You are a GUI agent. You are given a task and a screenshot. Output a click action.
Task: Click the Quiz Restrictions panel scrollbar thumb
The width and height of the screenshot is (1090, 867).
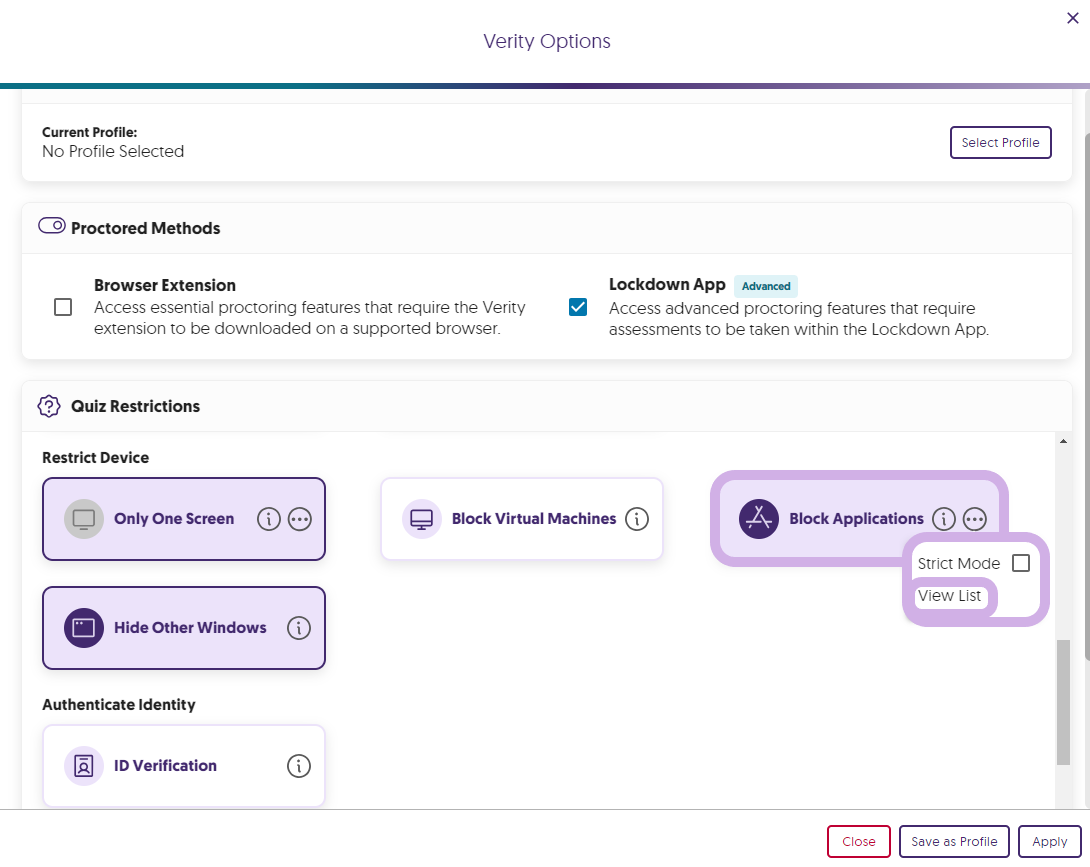(x=1063, y=702)
